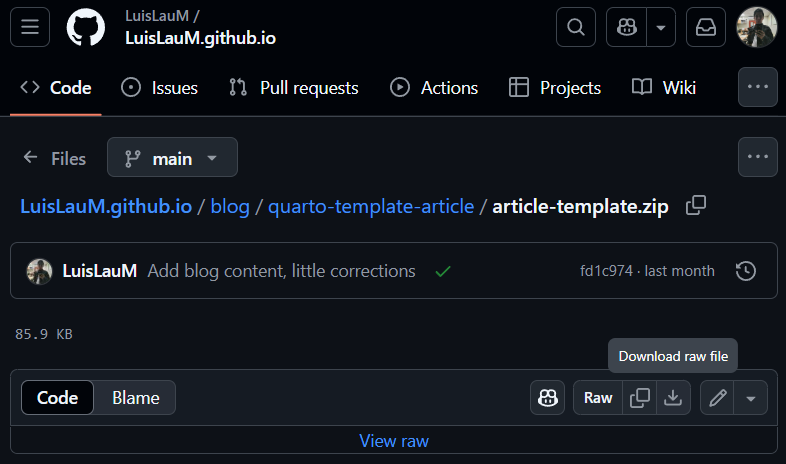The width and height of the screenshot is (786, 464).
Task: Copy raw file contents
Action: pos(640,398)
